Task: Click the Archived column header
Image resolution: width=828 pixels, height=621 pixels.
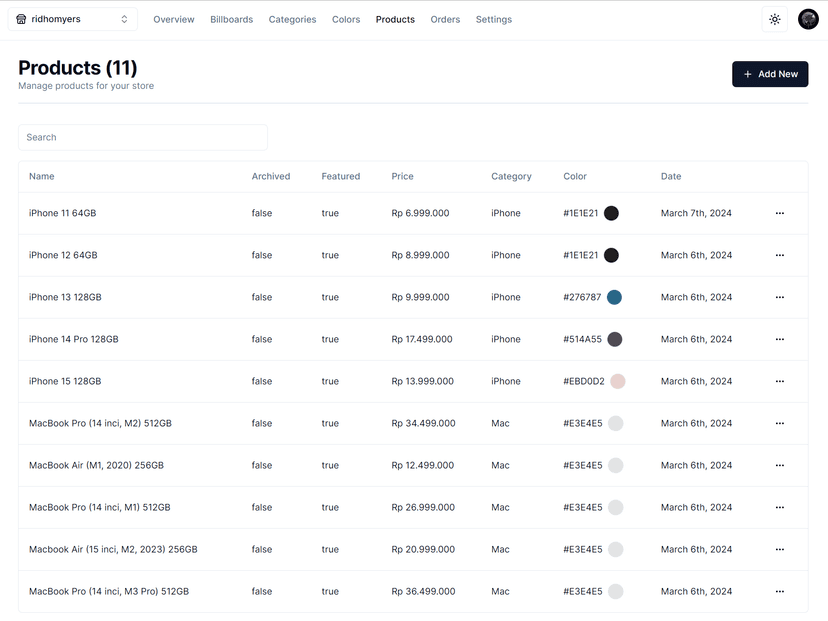Action: tap(271, 176)
